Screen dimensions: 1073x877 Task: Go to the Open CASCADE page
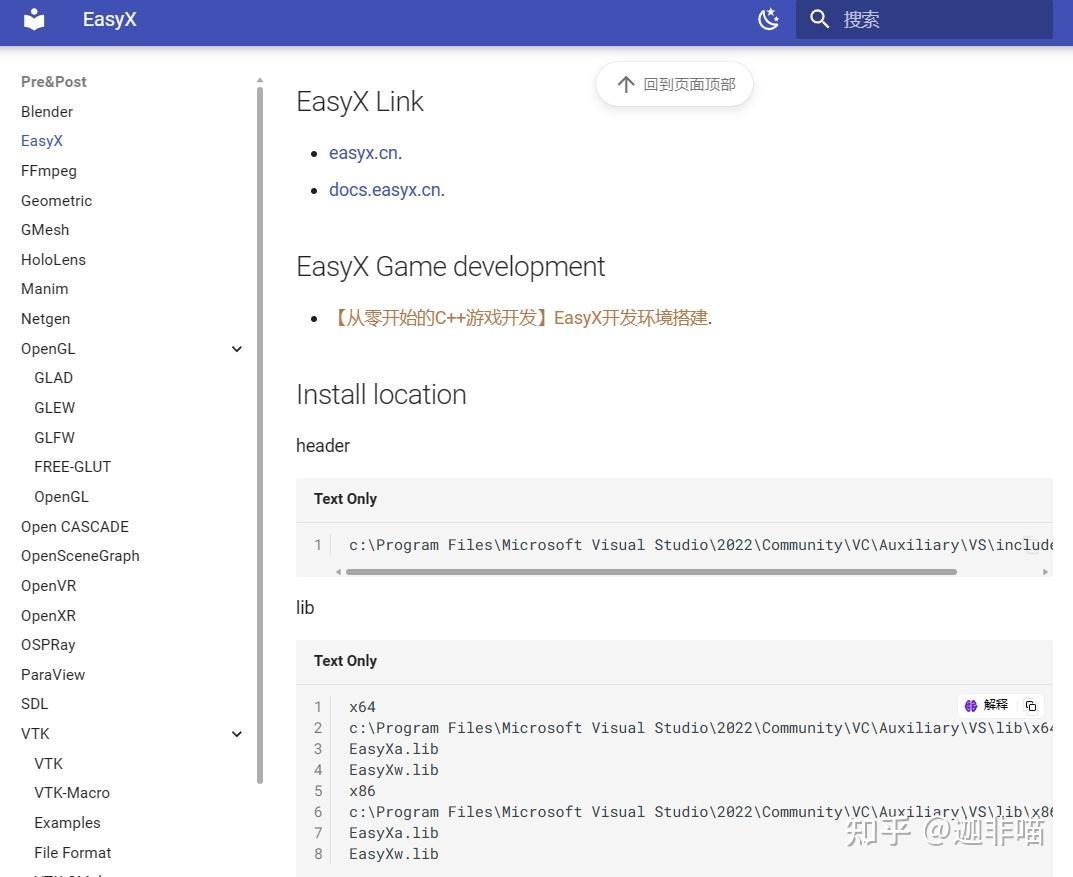[x=75, y=527]
